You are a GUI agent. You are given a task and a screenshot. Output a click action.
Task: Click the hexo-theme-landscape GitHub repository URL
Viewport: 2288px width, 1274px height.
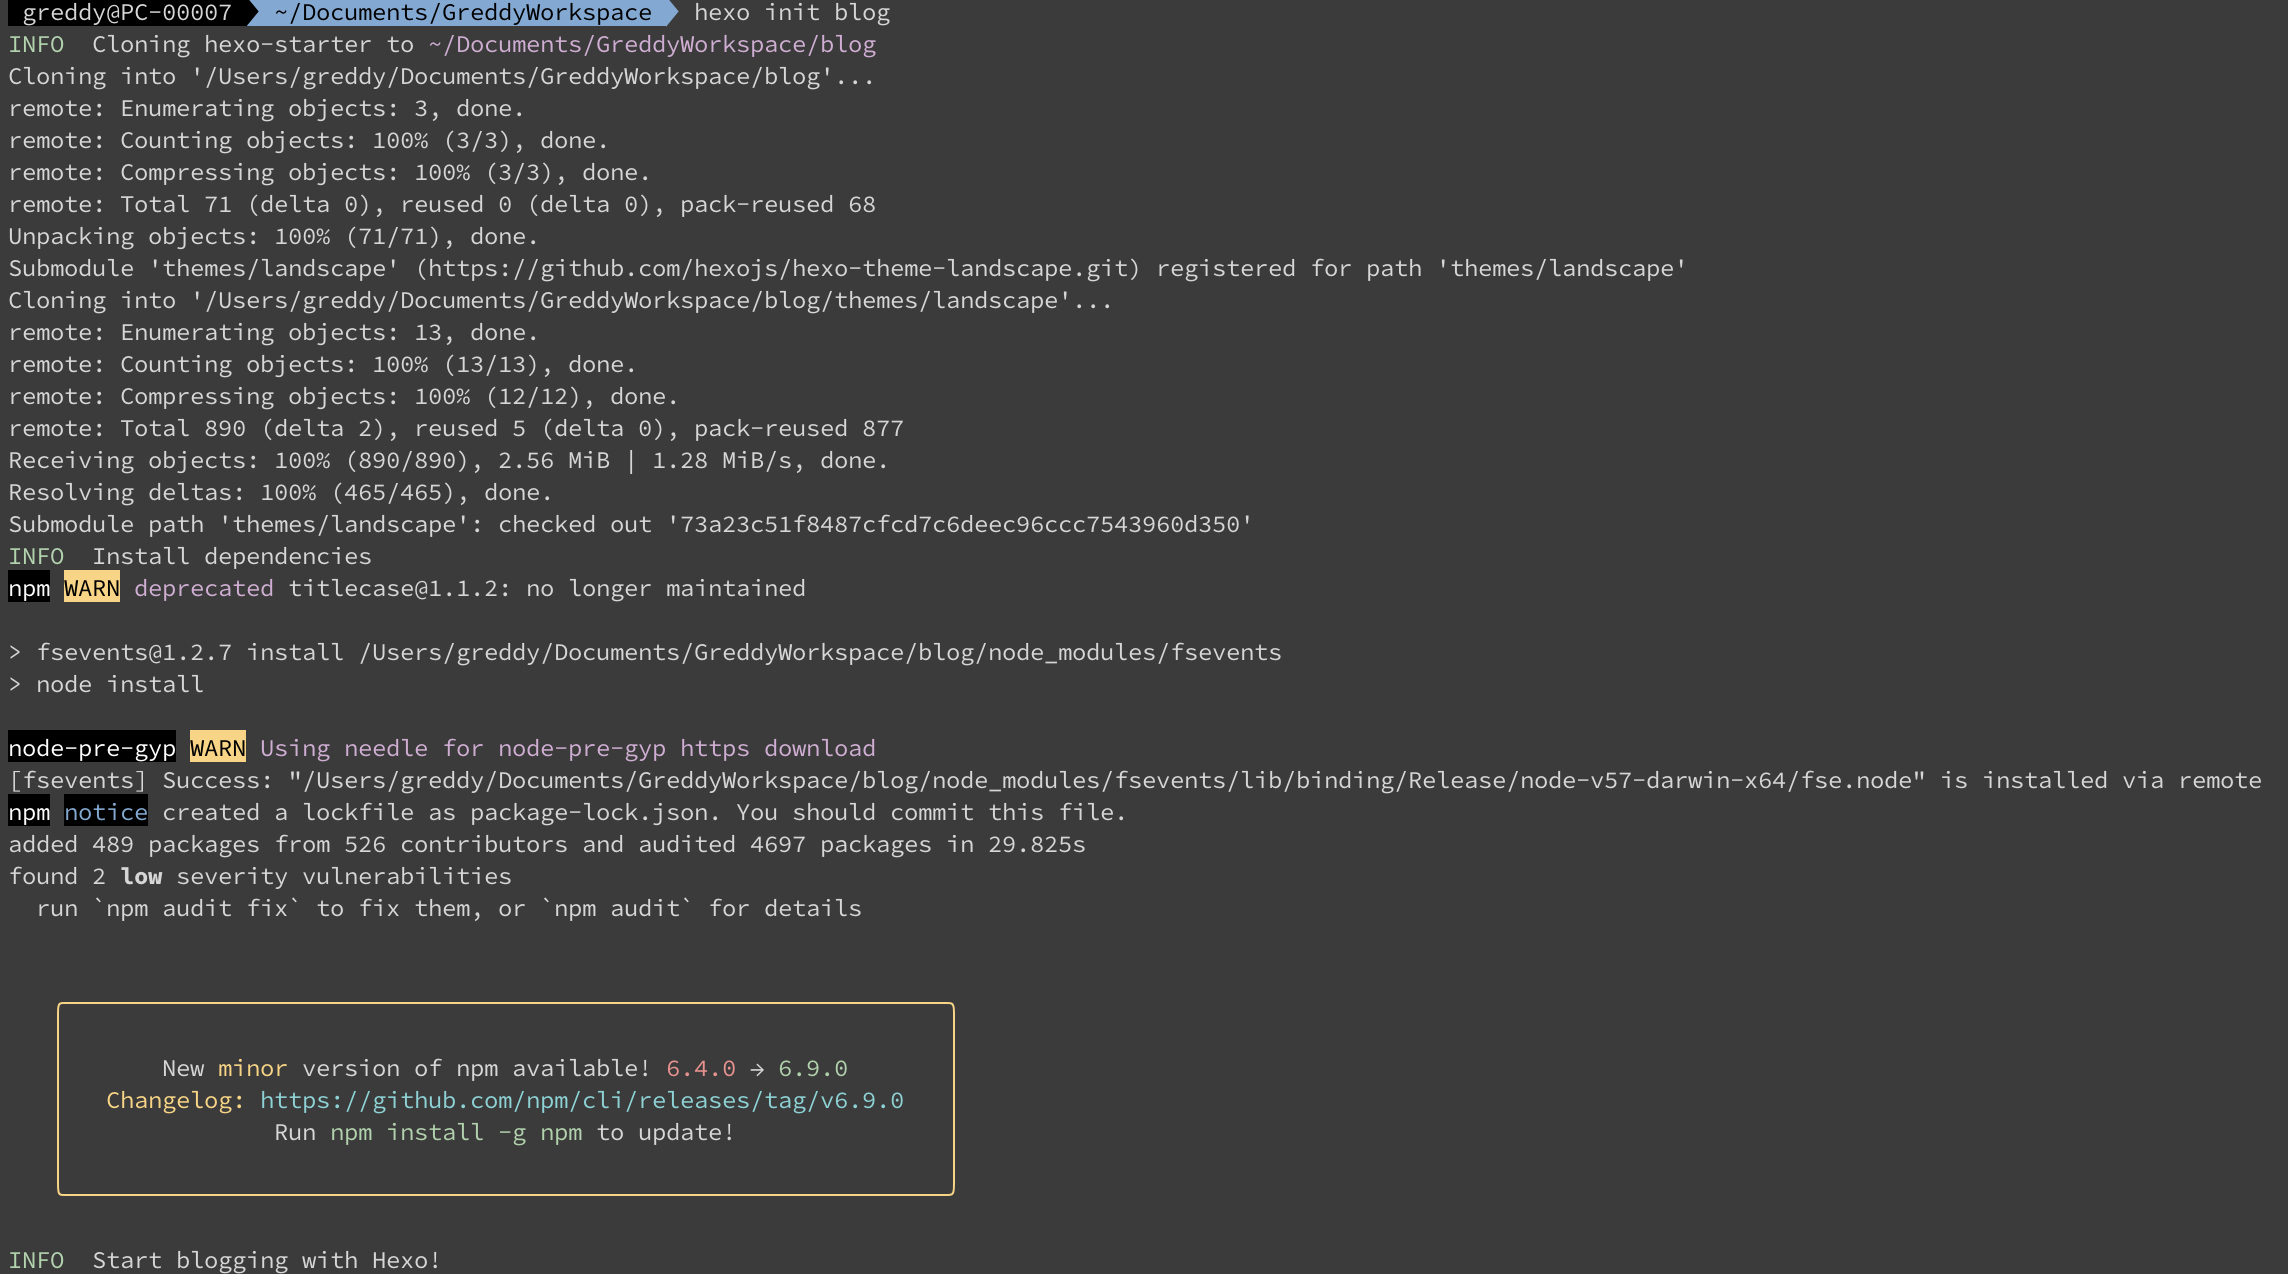[x=778, y=268]
